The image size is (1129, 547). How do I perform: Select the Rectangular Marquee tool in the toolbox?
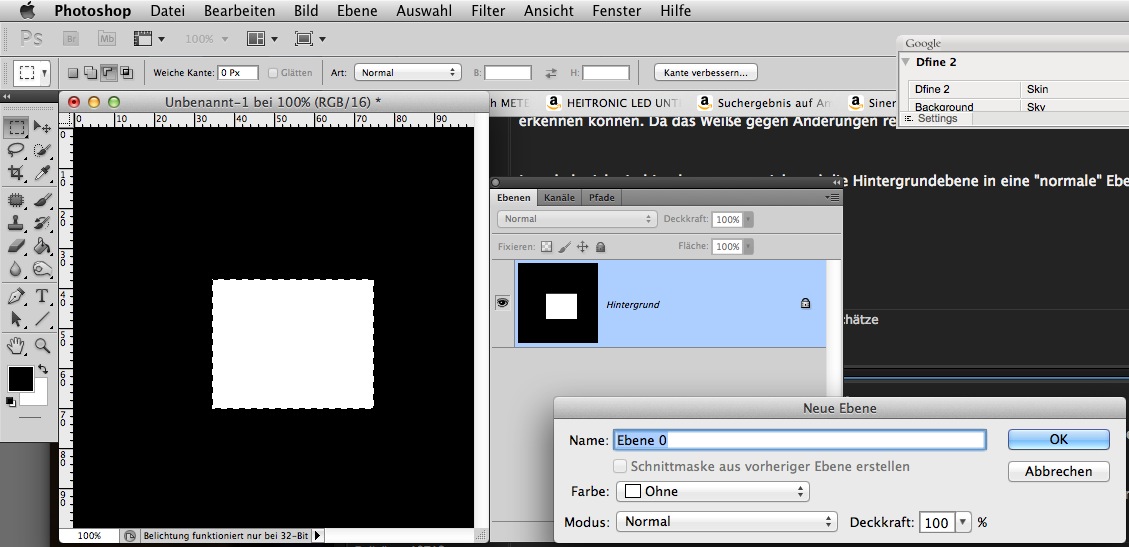(x=16, y=128)
